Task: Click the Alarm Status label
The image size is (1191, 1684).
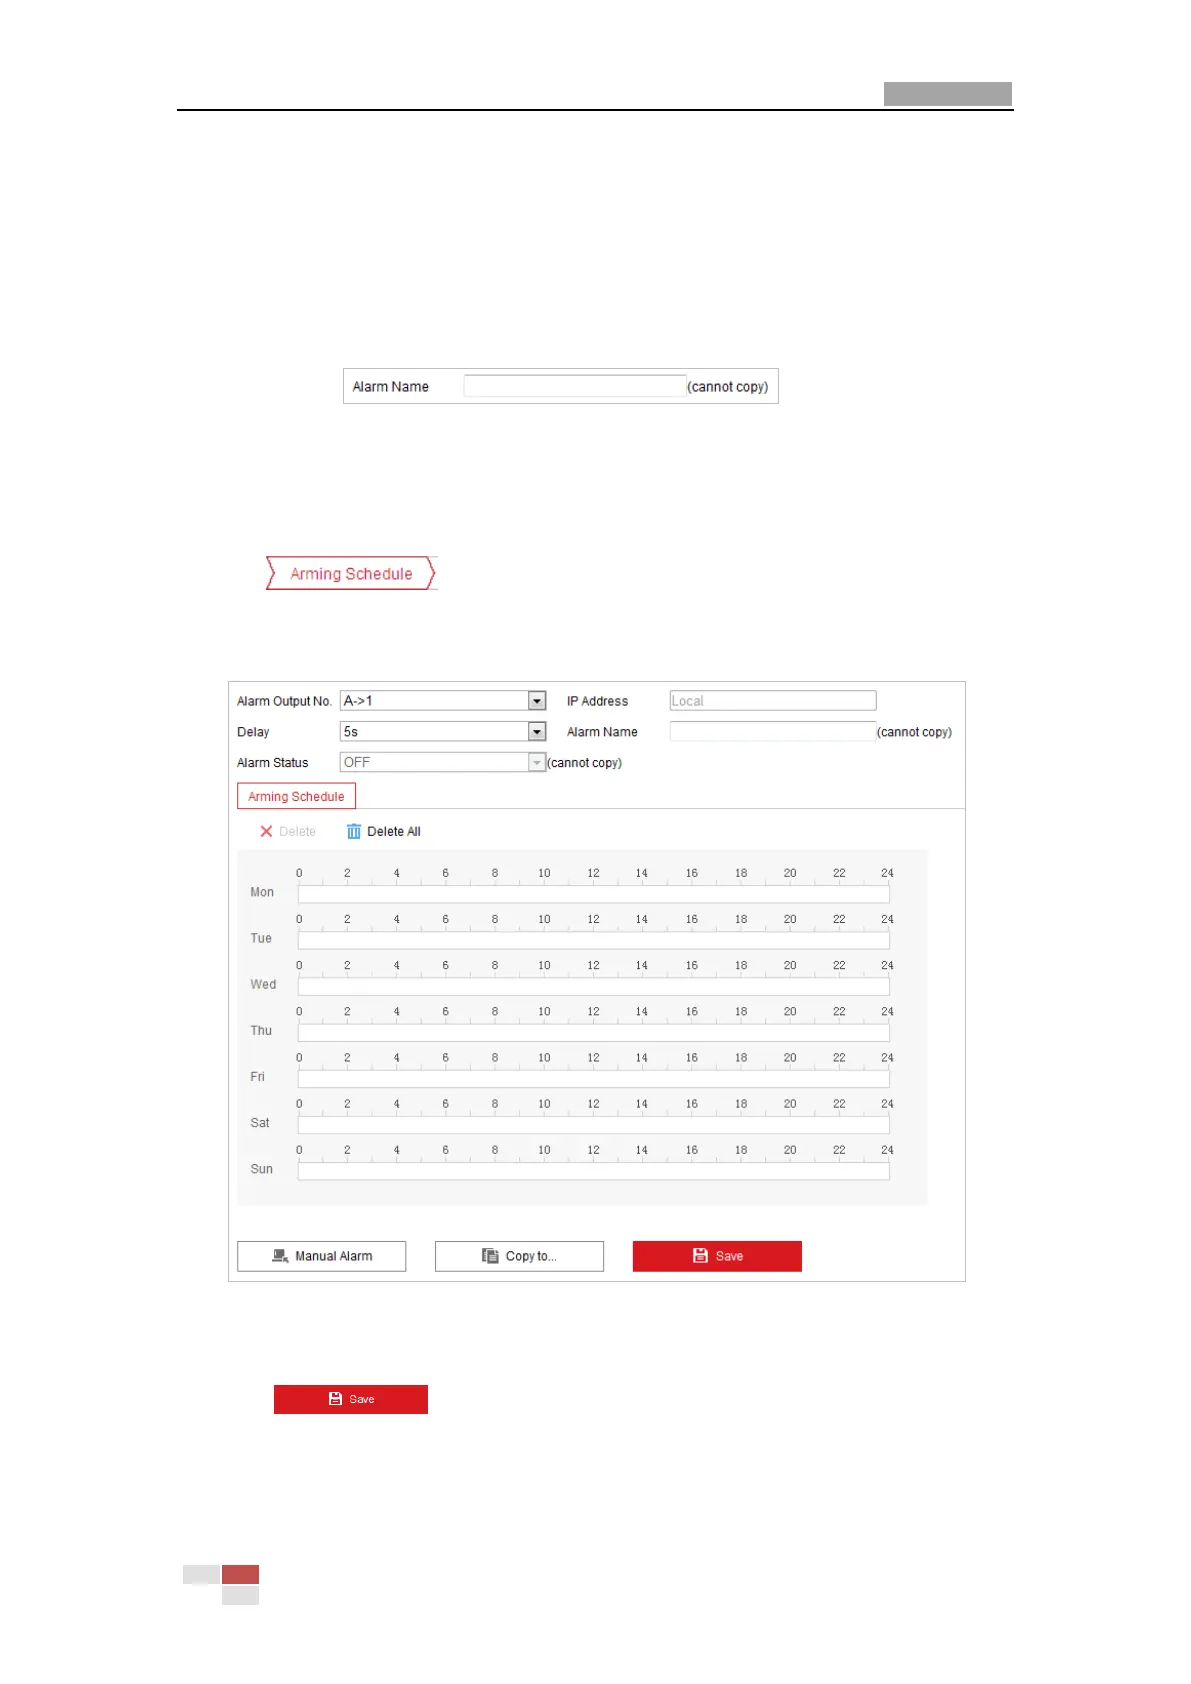Action: [x=273, y=762]
